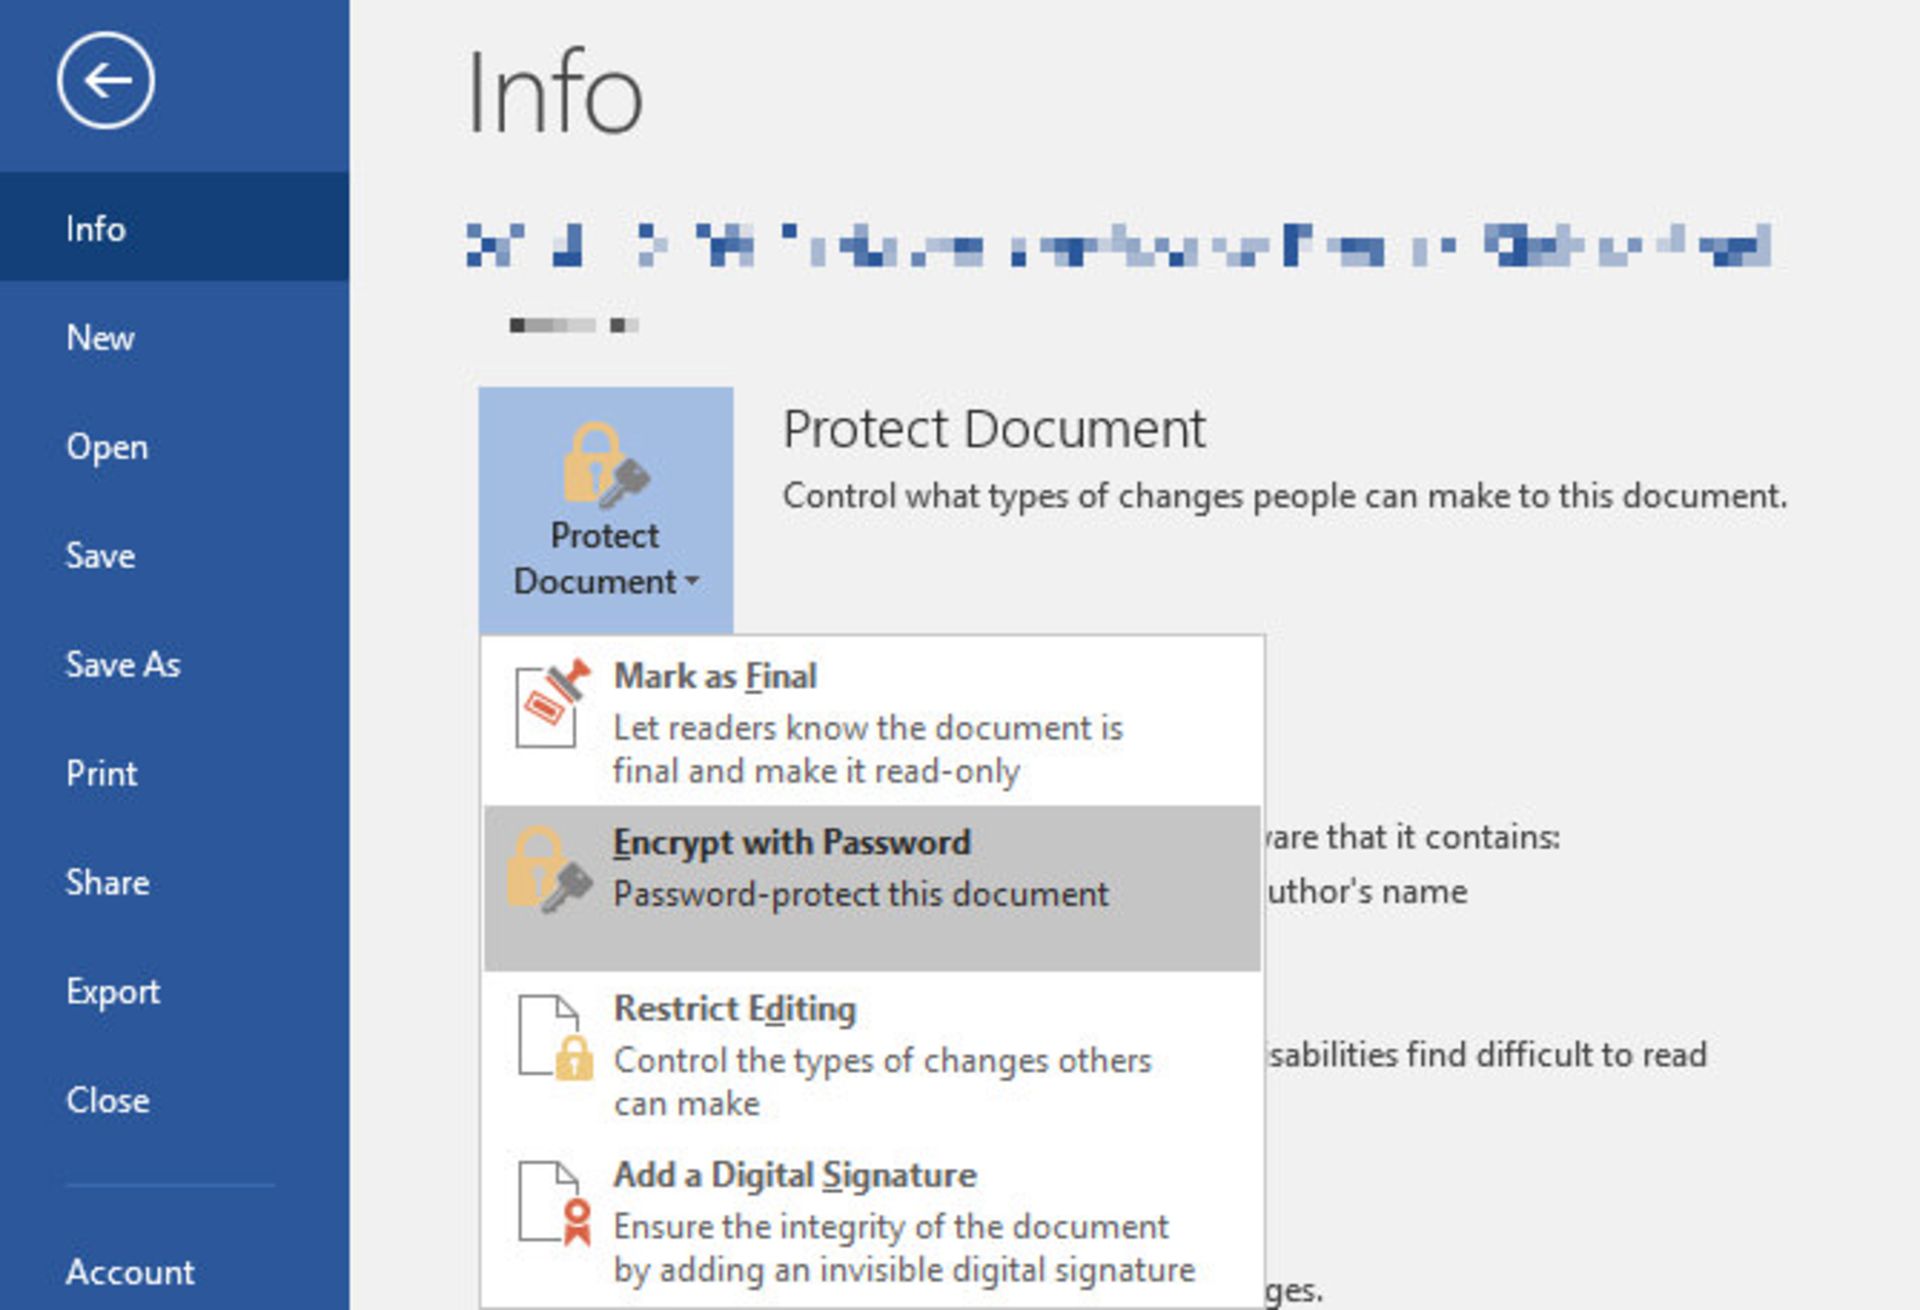Select Mark as Final in the dropdown

[715, 676]
